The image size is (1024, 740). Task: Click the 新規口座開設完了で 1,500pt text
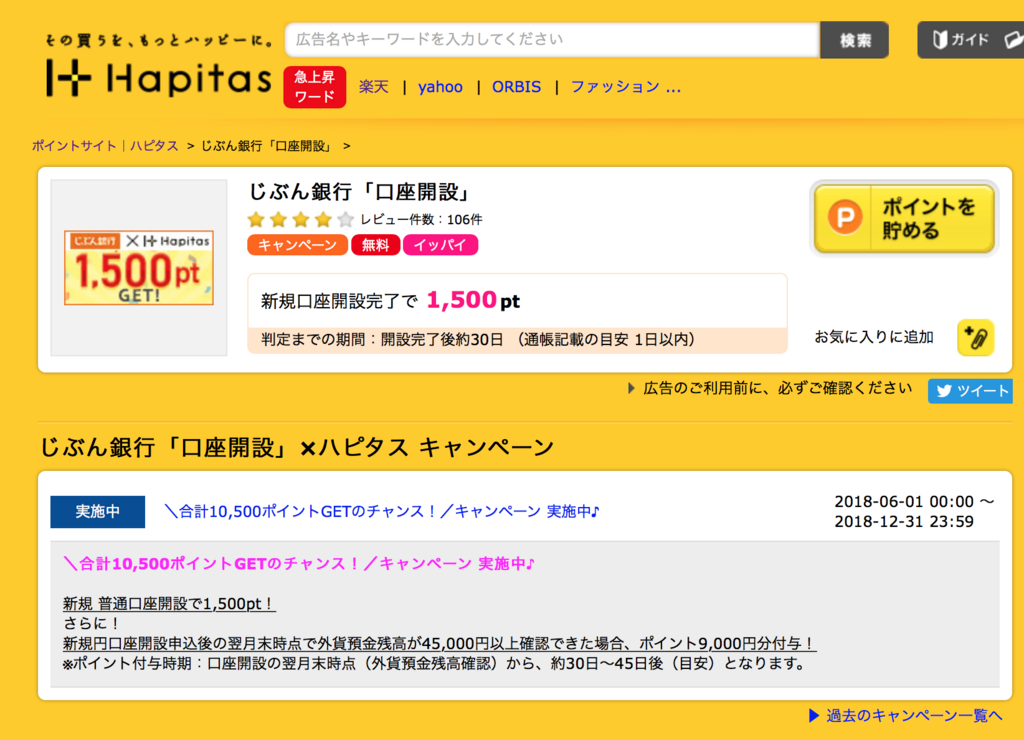[x=391, y=300]
